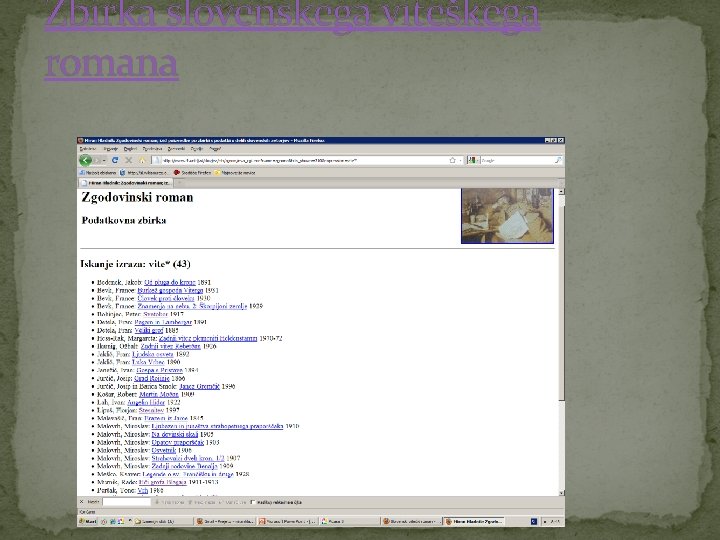
Task: Click the page scrollbar up arrow
Action: click(x=562, y=191)
